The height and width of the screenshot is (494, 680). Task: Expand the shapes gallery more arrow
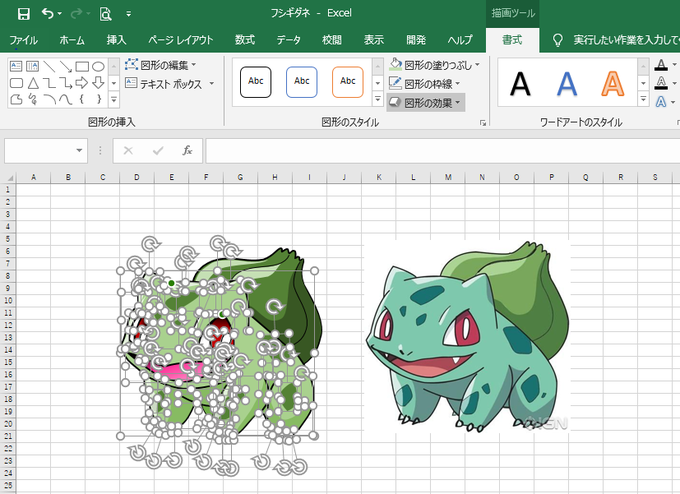[114, 100]
